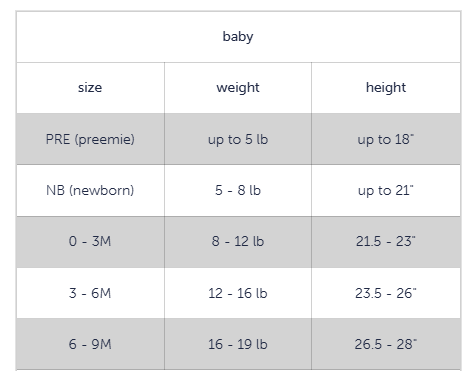474x371 pixels.
Task: Select the '3 - 6M' size cell
Action: click(x=90, y=293)
